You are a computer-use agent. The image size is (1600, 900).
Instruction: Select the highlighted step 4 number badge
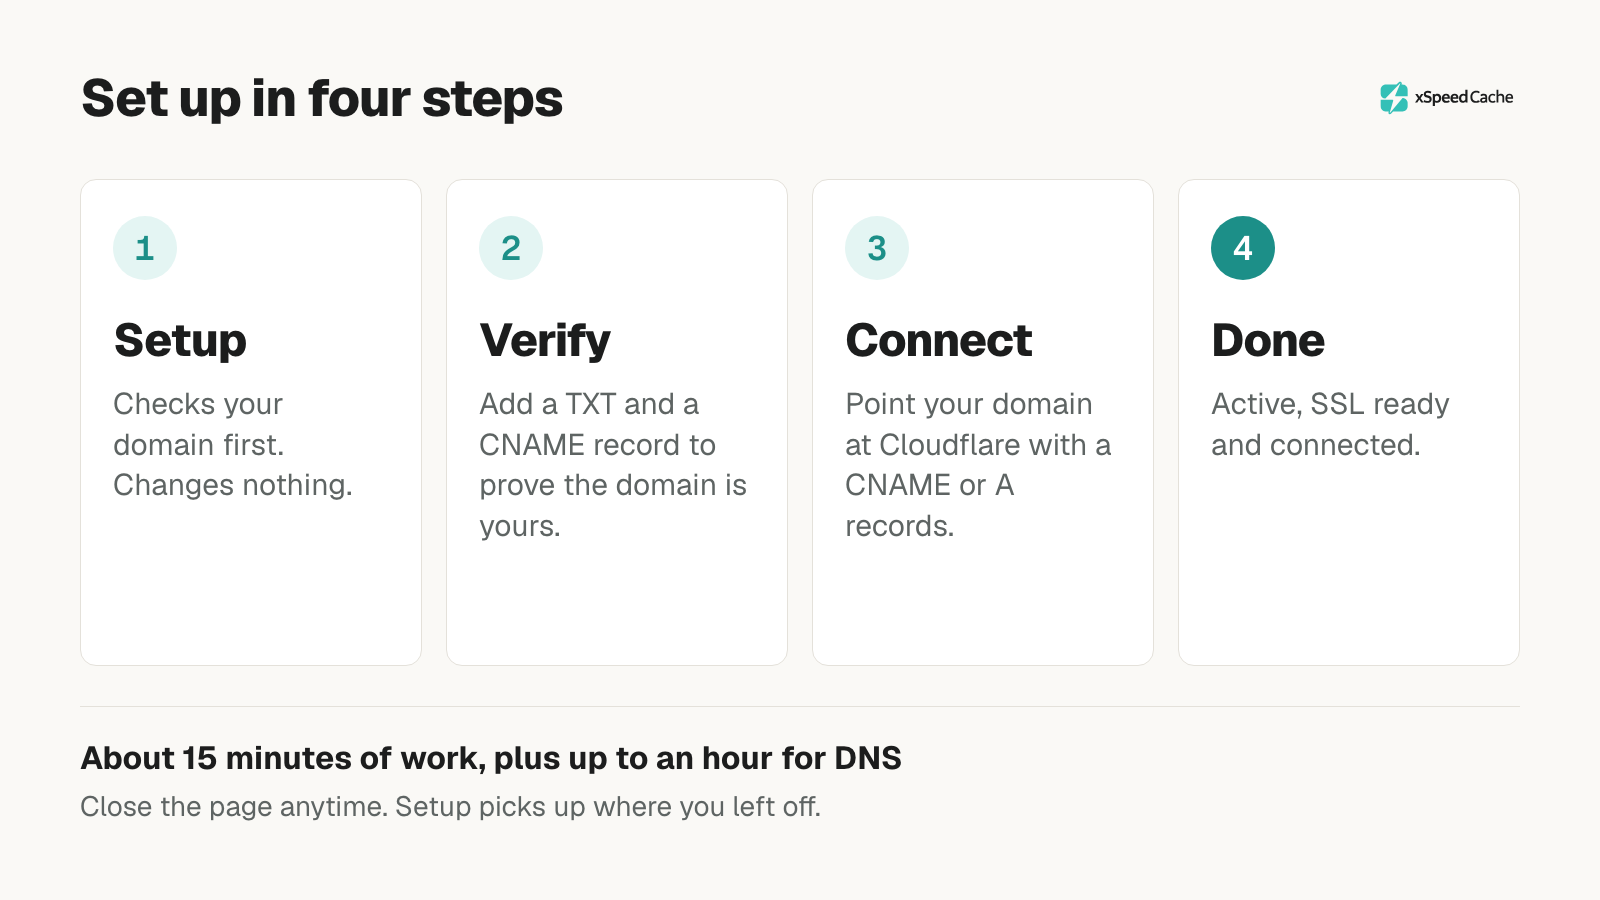pyautogui.click(x=1243, y=248)
